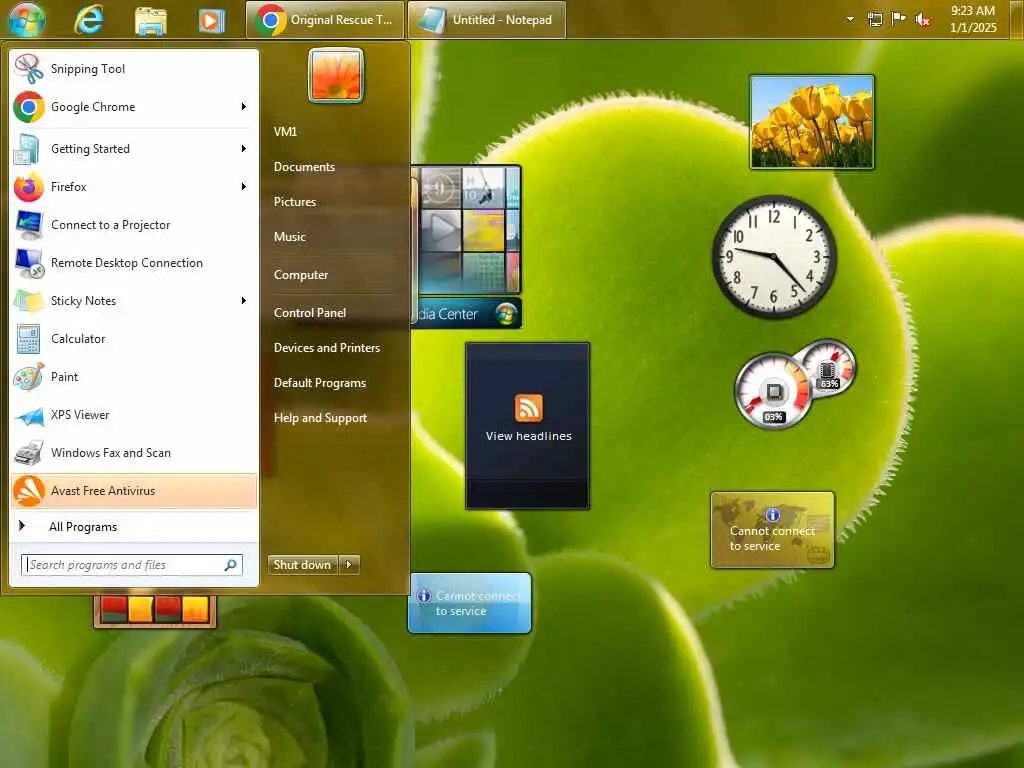Image resolution: width=1024 pixels, height=768 pixels.
Task: Click the RSS feed icon in headlines gadget
Action: tap(528, 408)
